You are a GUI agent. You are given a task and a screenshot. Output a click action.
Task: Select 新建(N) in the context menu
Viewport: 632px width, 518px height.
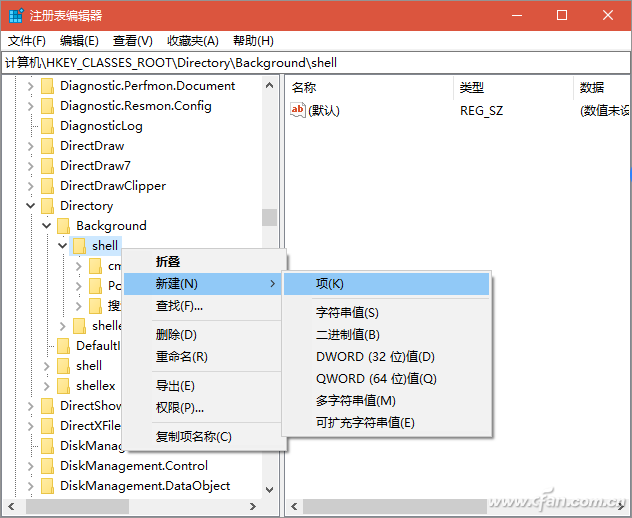coord(202,284)
